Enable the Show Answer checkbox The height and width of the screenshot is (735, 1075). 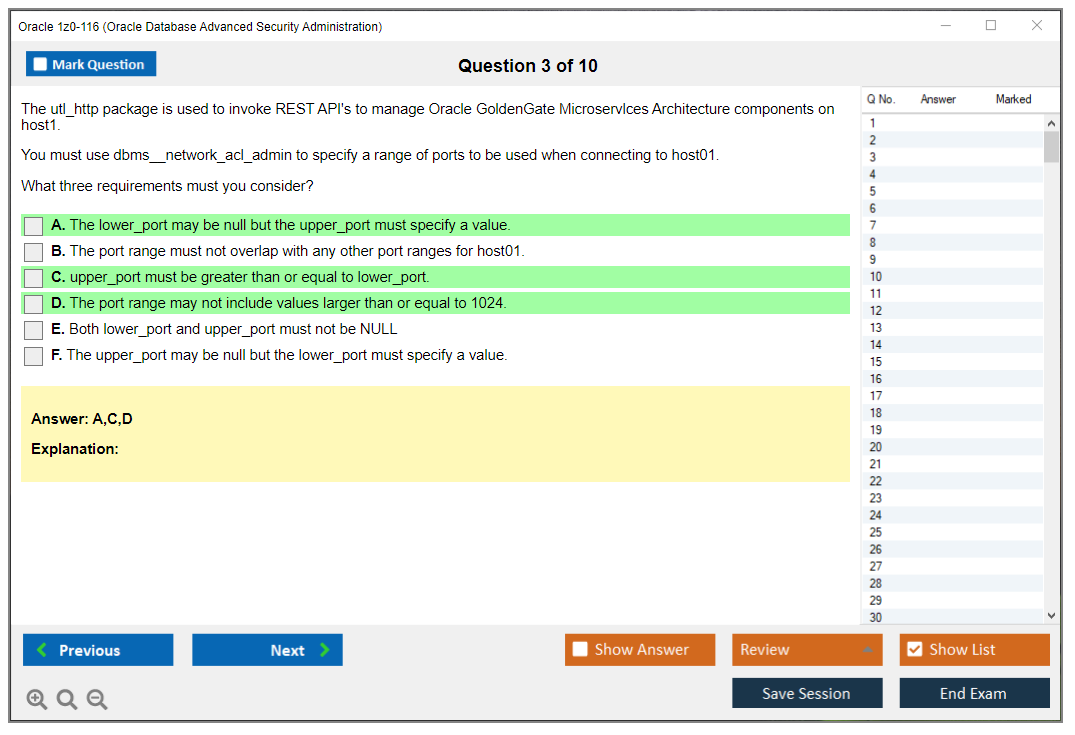click(580, 649)
